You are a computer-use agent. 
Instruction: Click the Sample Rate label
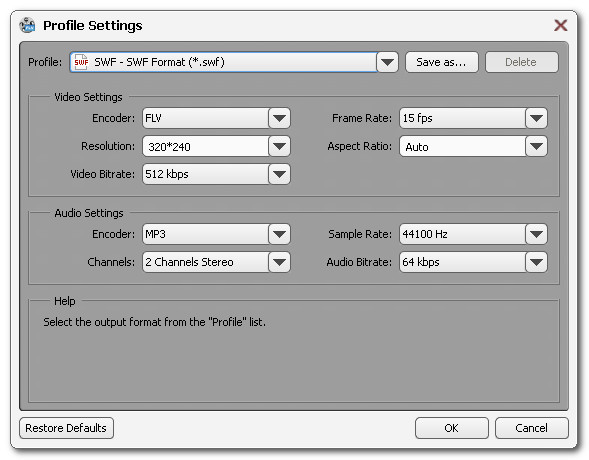point(360,234)
